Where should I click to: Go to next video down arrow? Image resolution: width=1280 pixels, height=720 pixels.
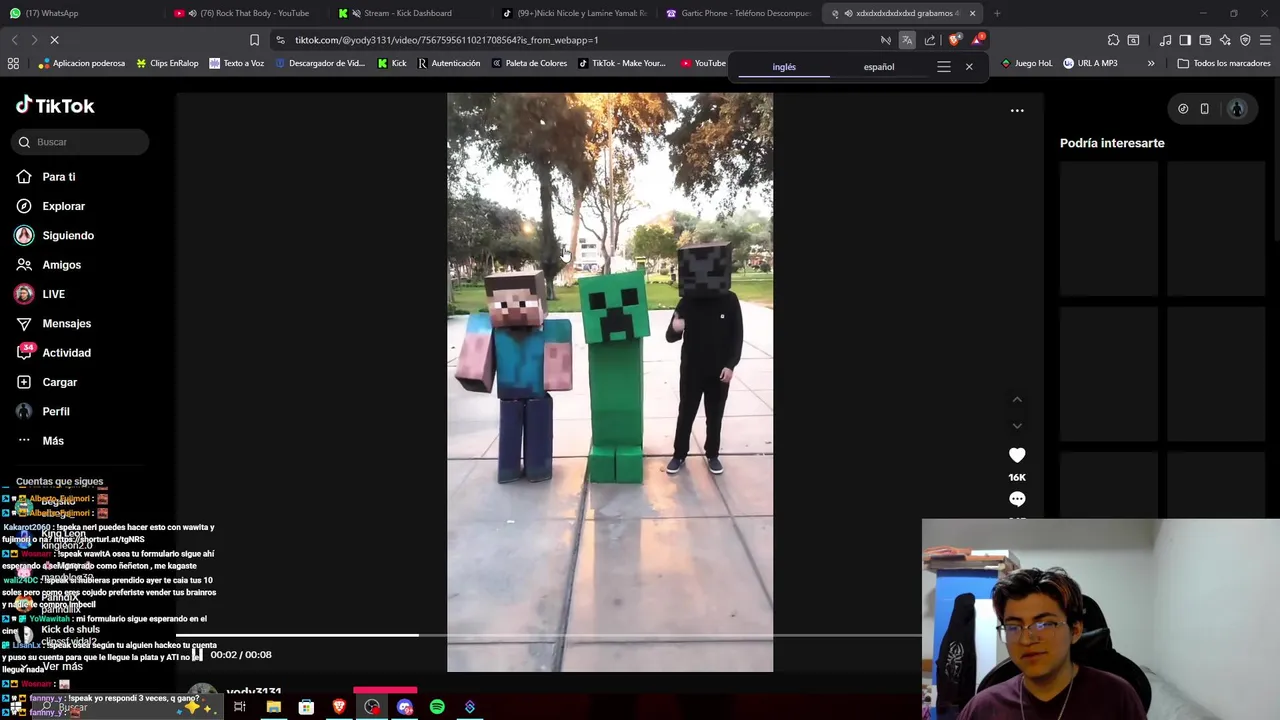(1017, 426)
